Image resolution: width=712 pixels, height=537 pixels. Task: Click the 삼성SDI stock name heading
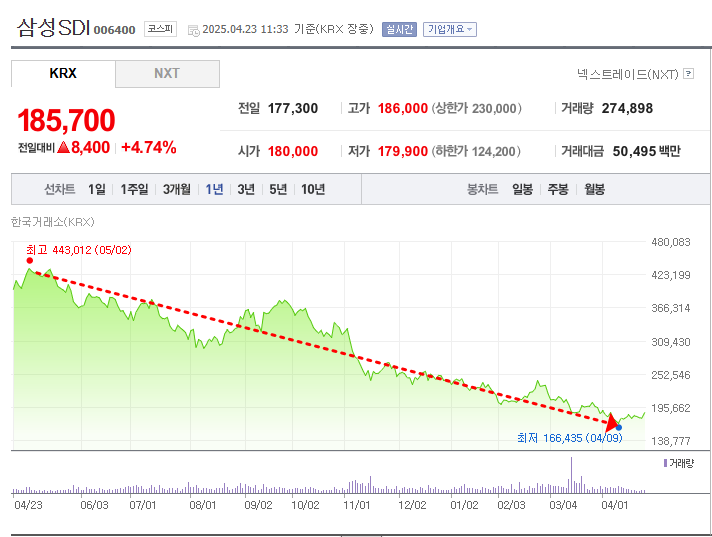tap(54, 28)
